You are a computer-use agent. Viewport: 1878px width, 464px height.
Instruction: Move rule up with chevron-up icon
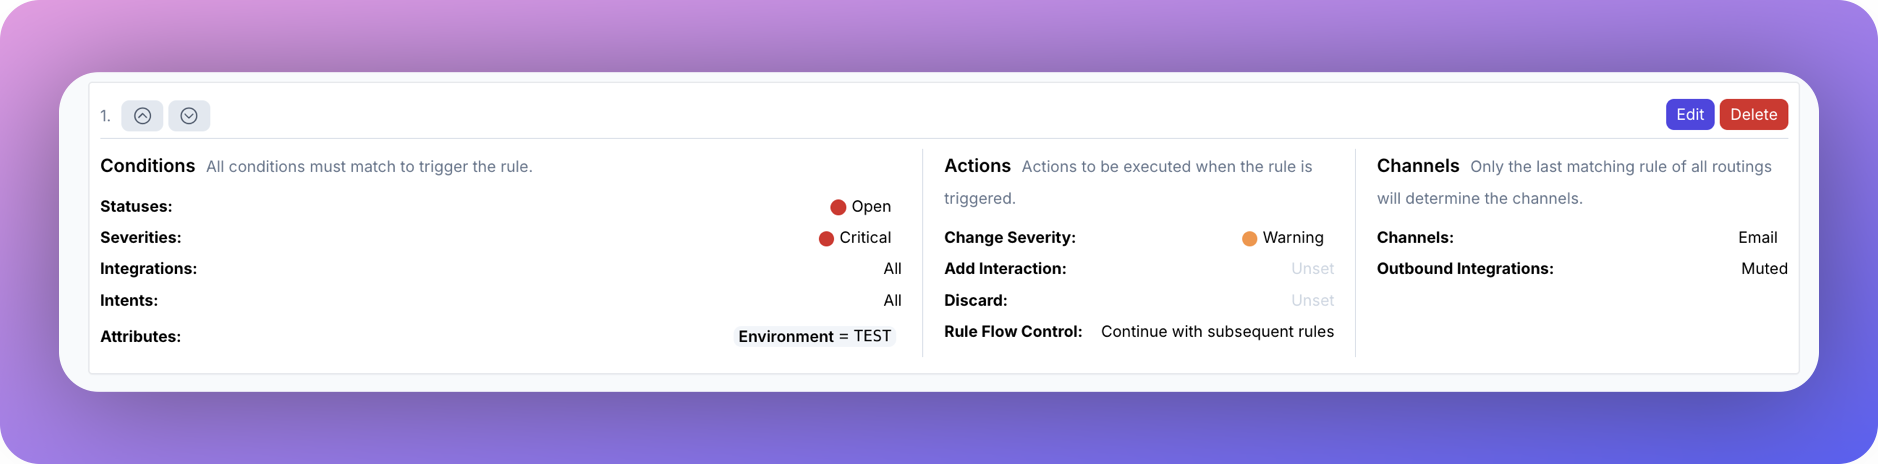click(142, 116)
